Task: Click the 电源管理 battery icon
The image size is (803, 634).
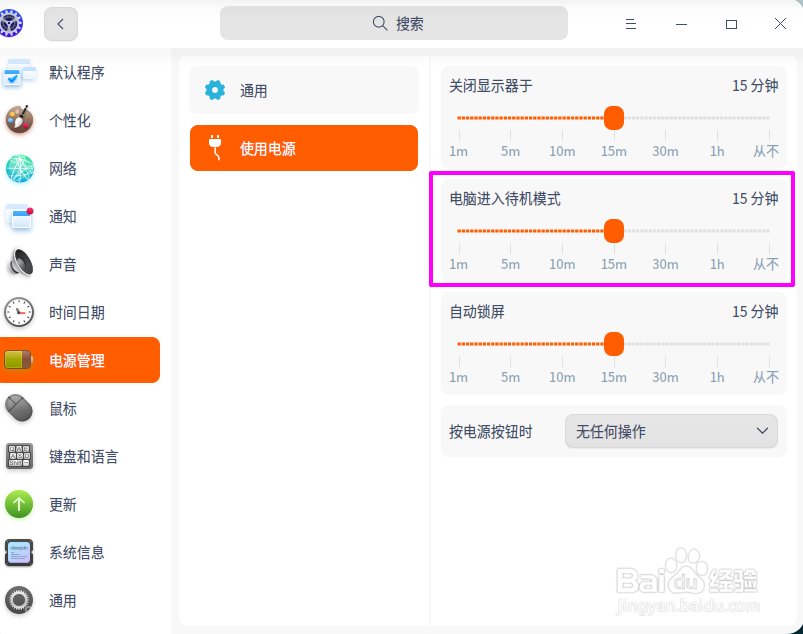Action: 18,360
